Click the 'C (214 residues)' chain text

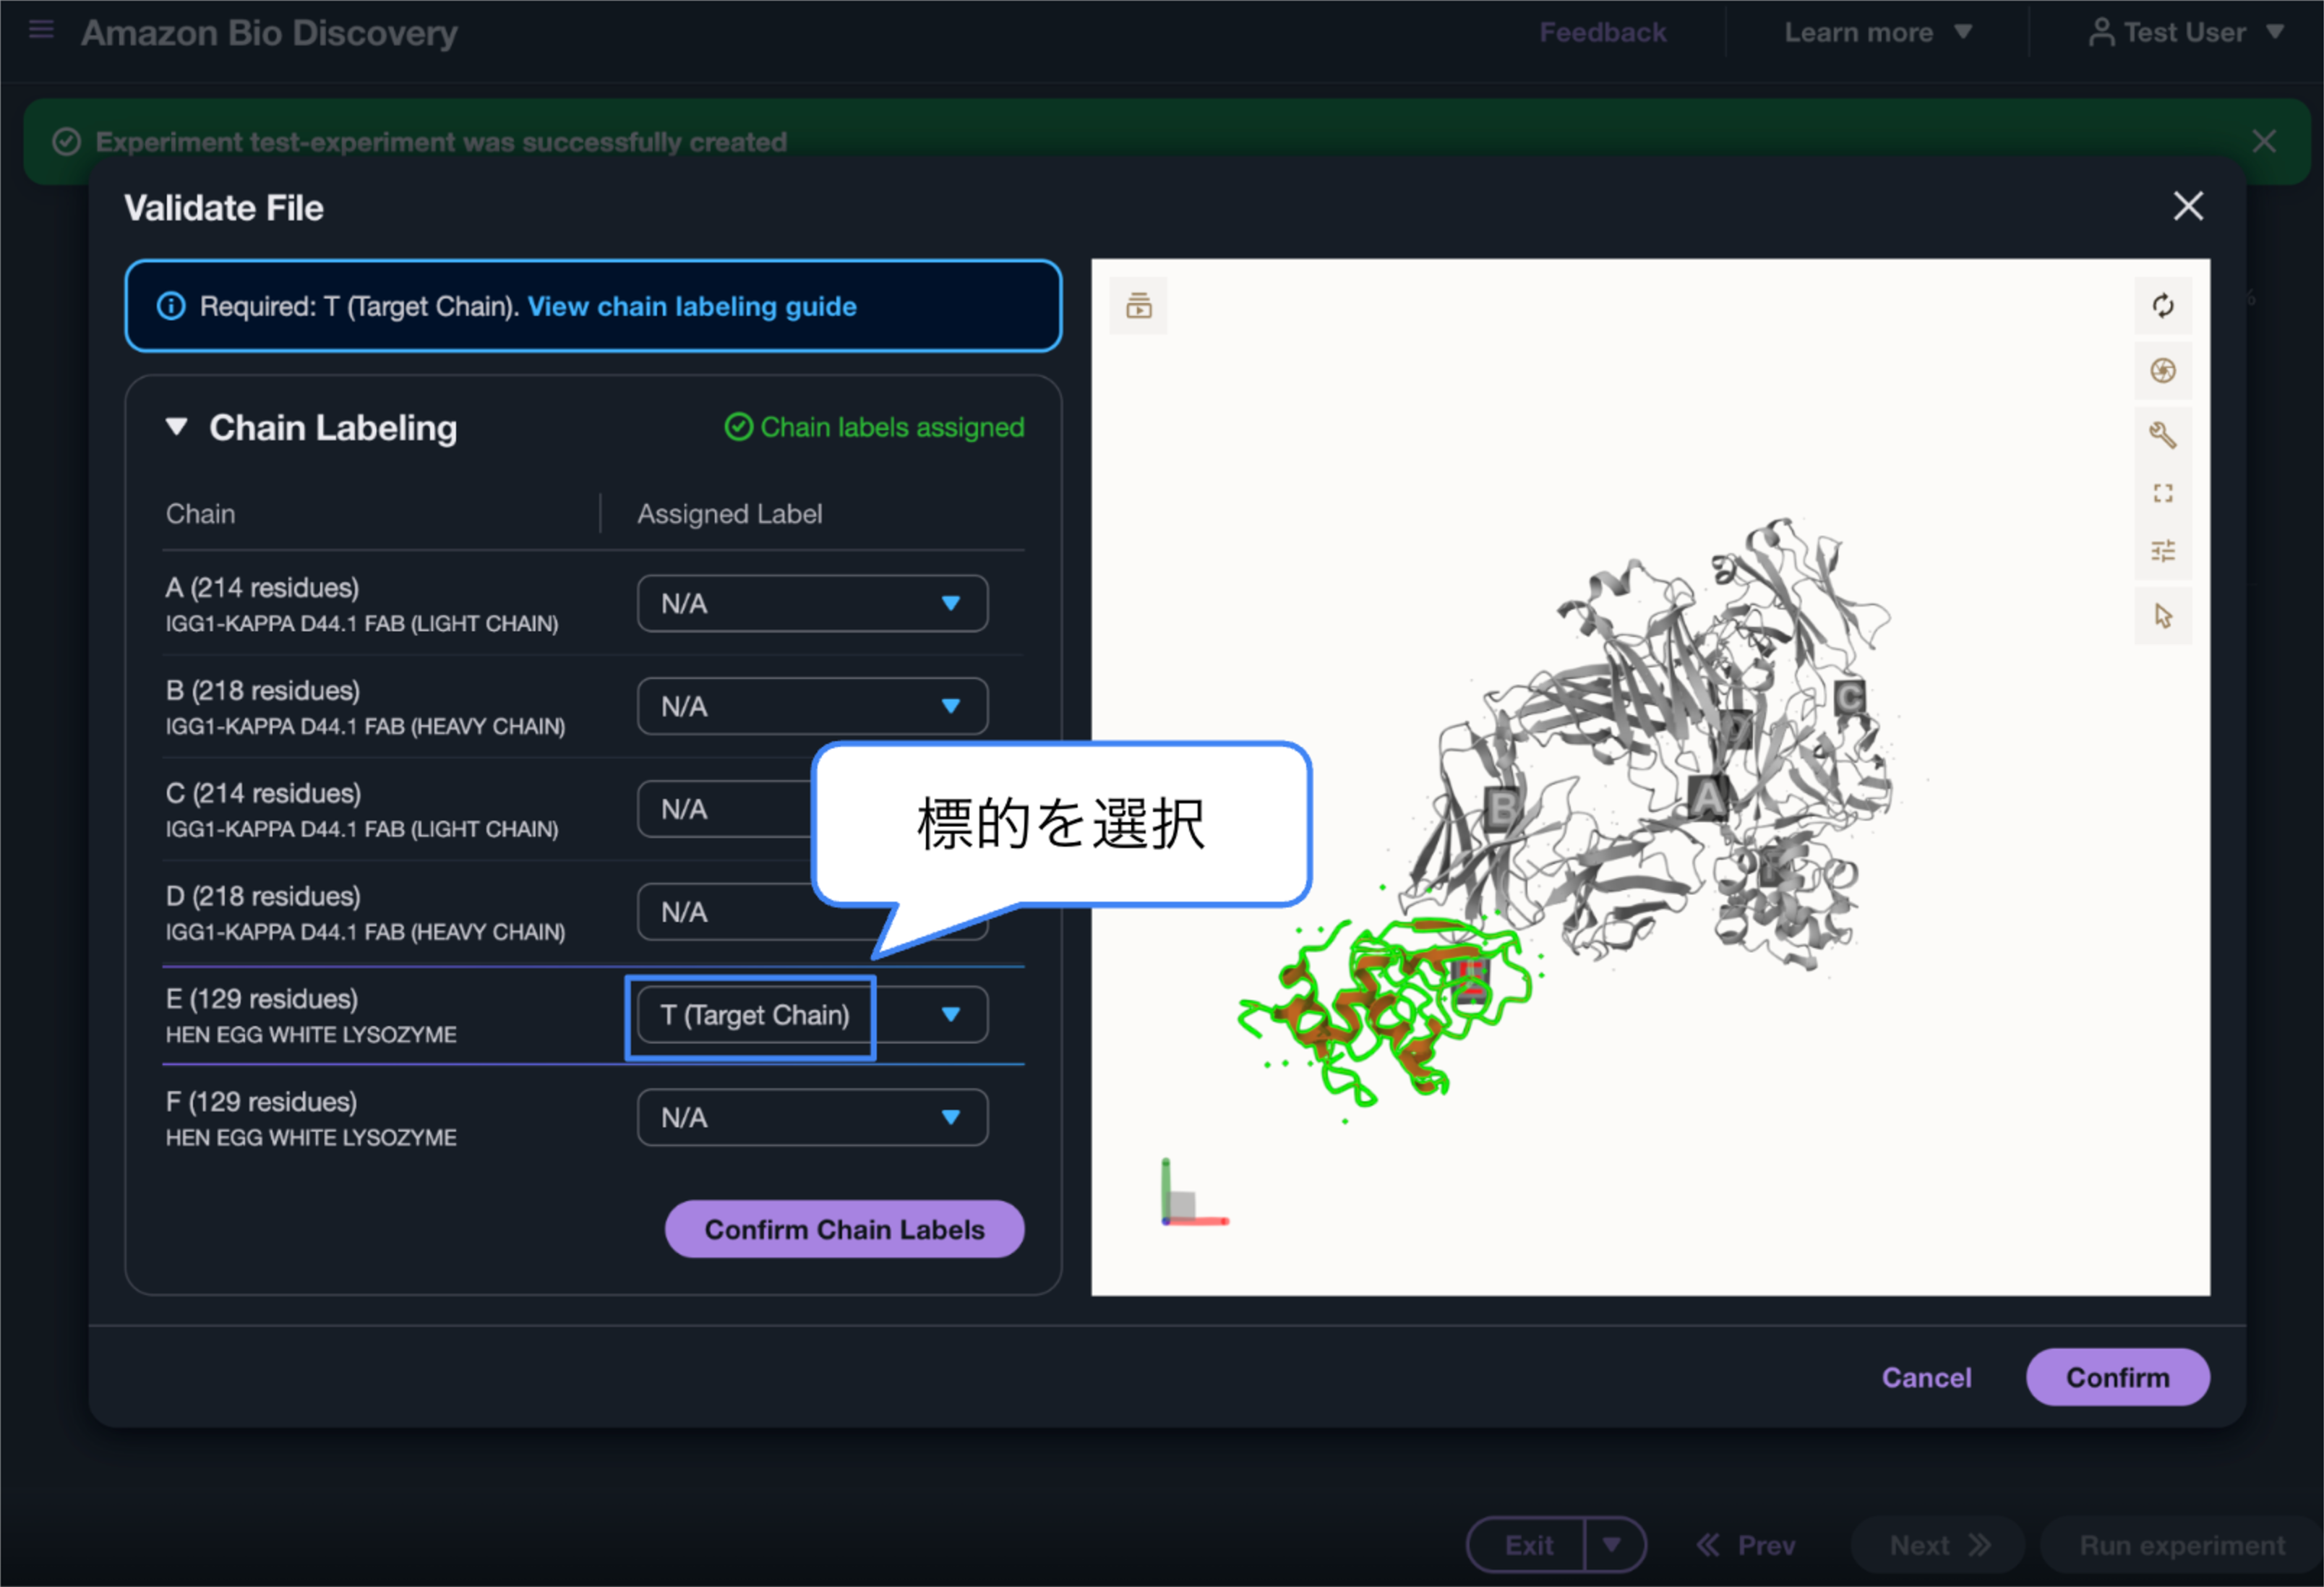coord(263,793)
